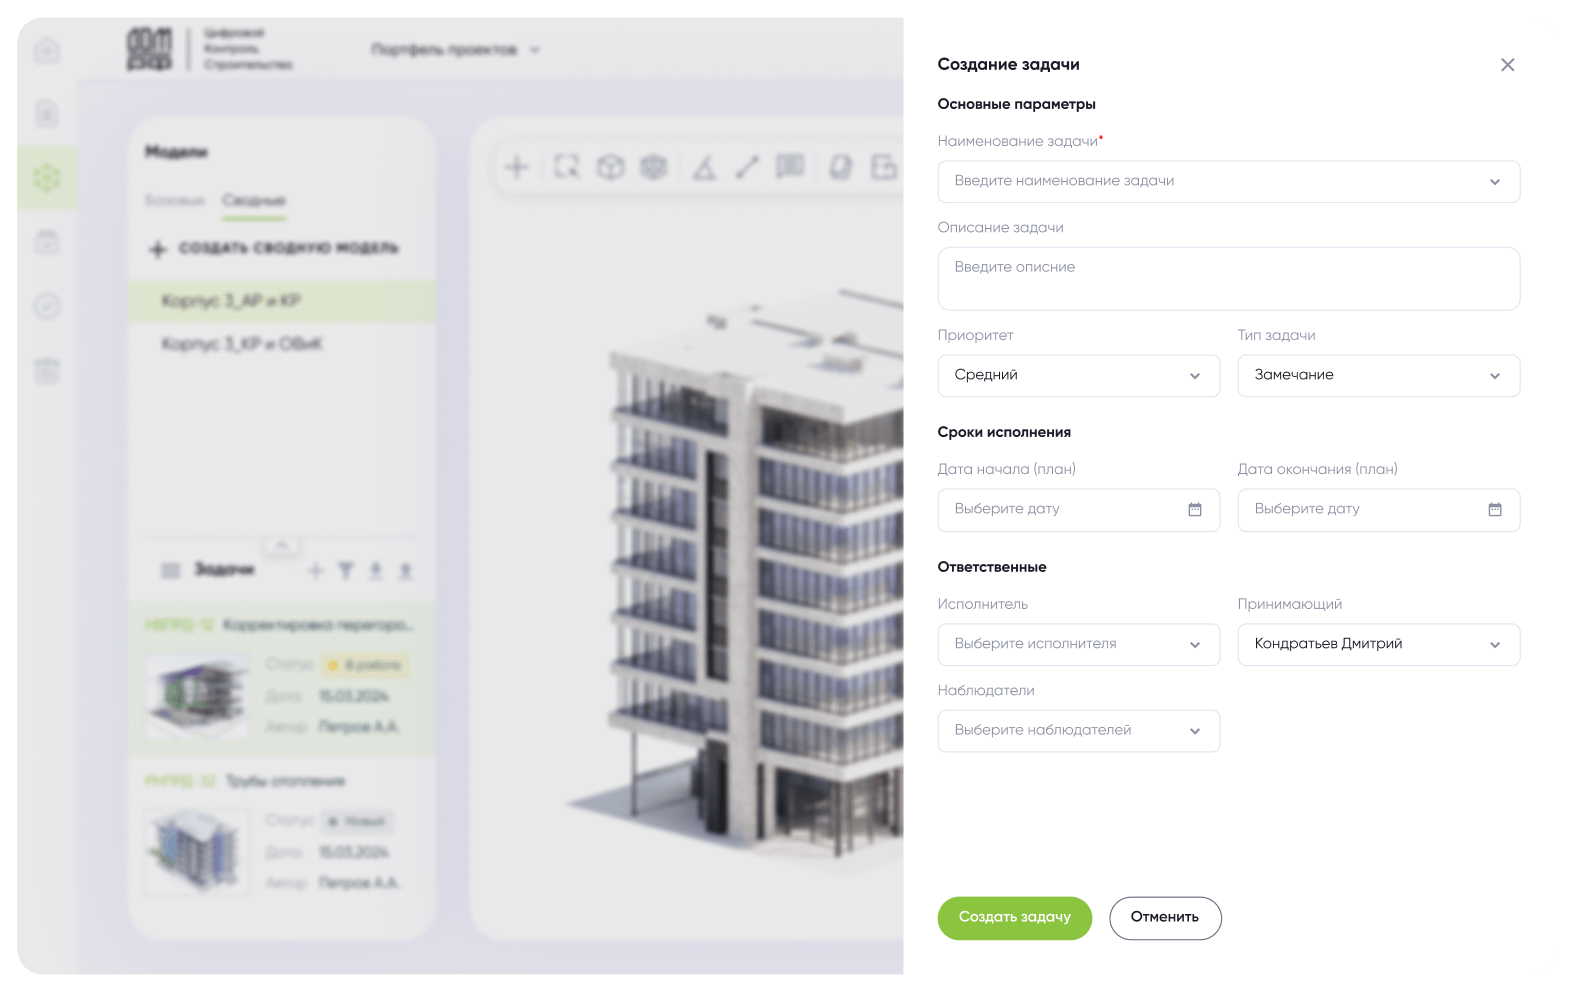Switch to the Сводные models tab

pos(254,201)
